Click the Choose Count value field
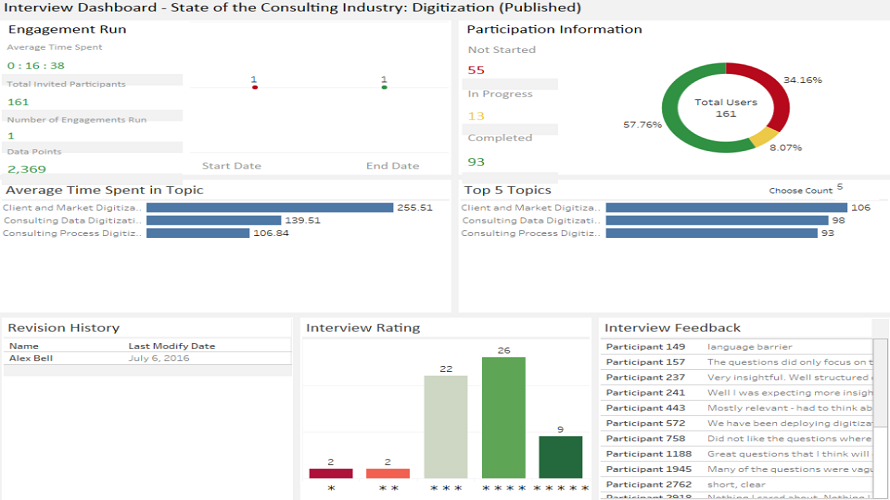 pos(839,187)
